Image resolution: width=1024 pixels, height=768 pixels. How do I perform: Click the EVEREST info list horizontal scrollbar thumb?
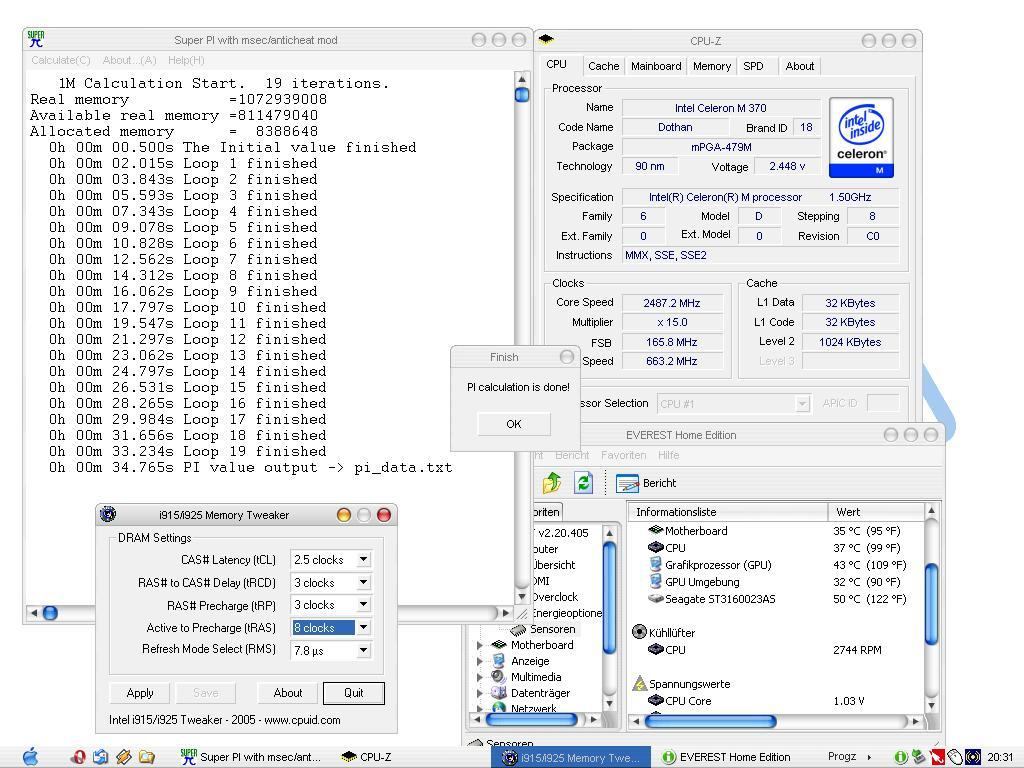click(711, 721)
